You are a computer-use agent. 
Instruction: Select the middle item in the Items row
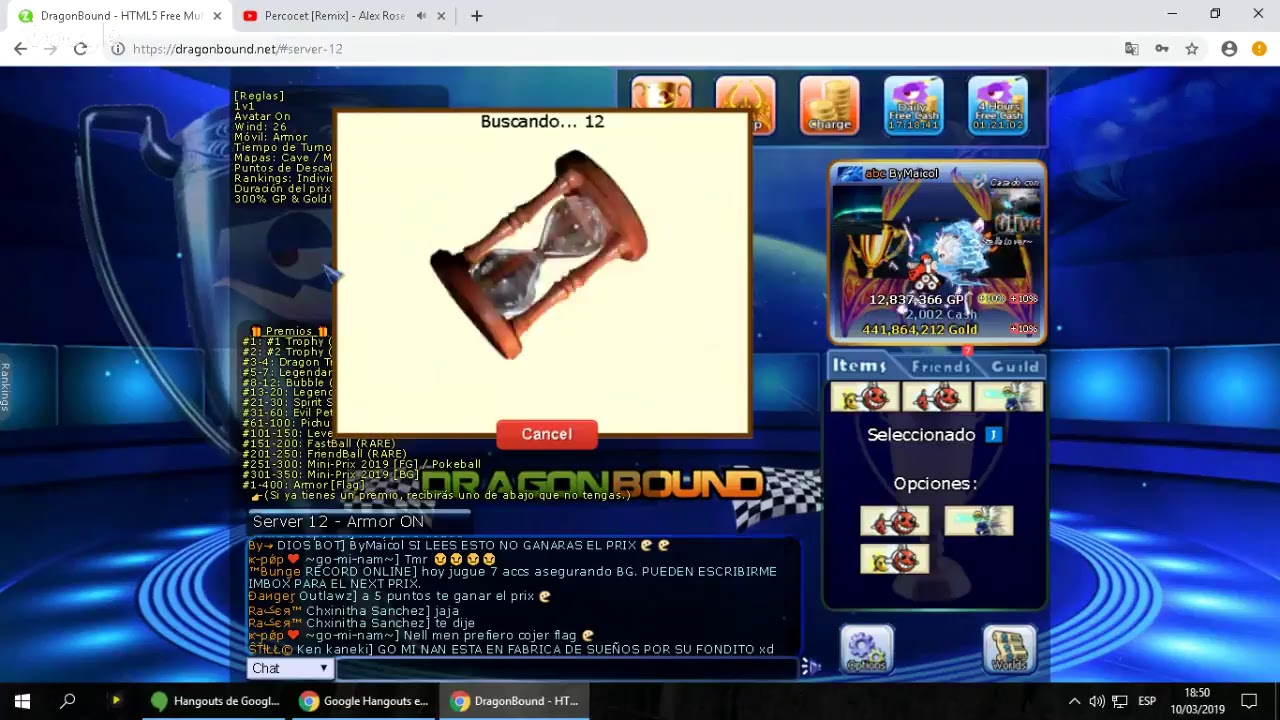(937, 398)
